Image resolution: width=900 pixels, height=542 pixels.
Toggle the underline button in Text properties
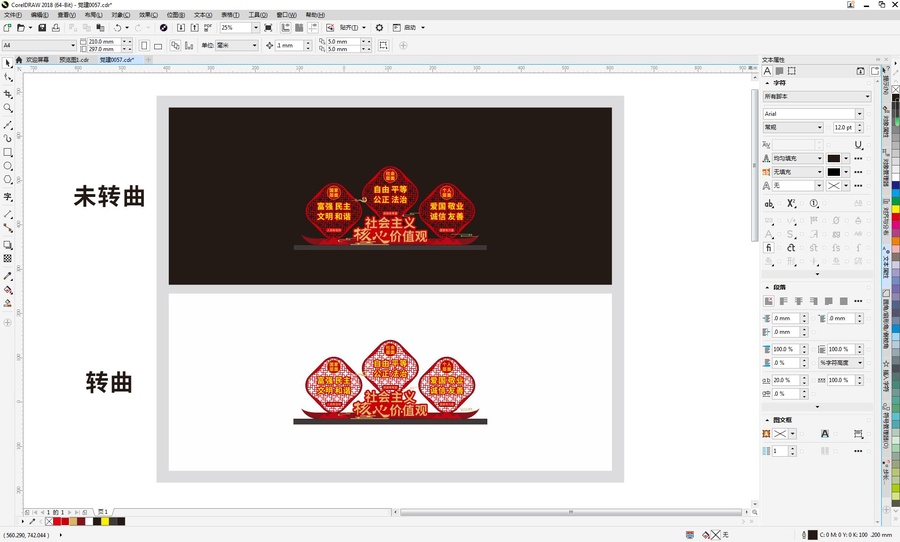click(x=858, y=145)
